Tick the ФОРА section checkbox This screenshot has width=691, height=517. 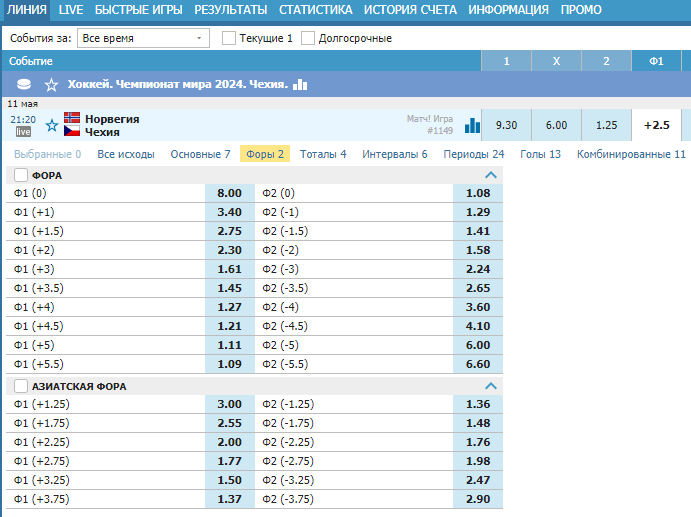coord(21,175)
